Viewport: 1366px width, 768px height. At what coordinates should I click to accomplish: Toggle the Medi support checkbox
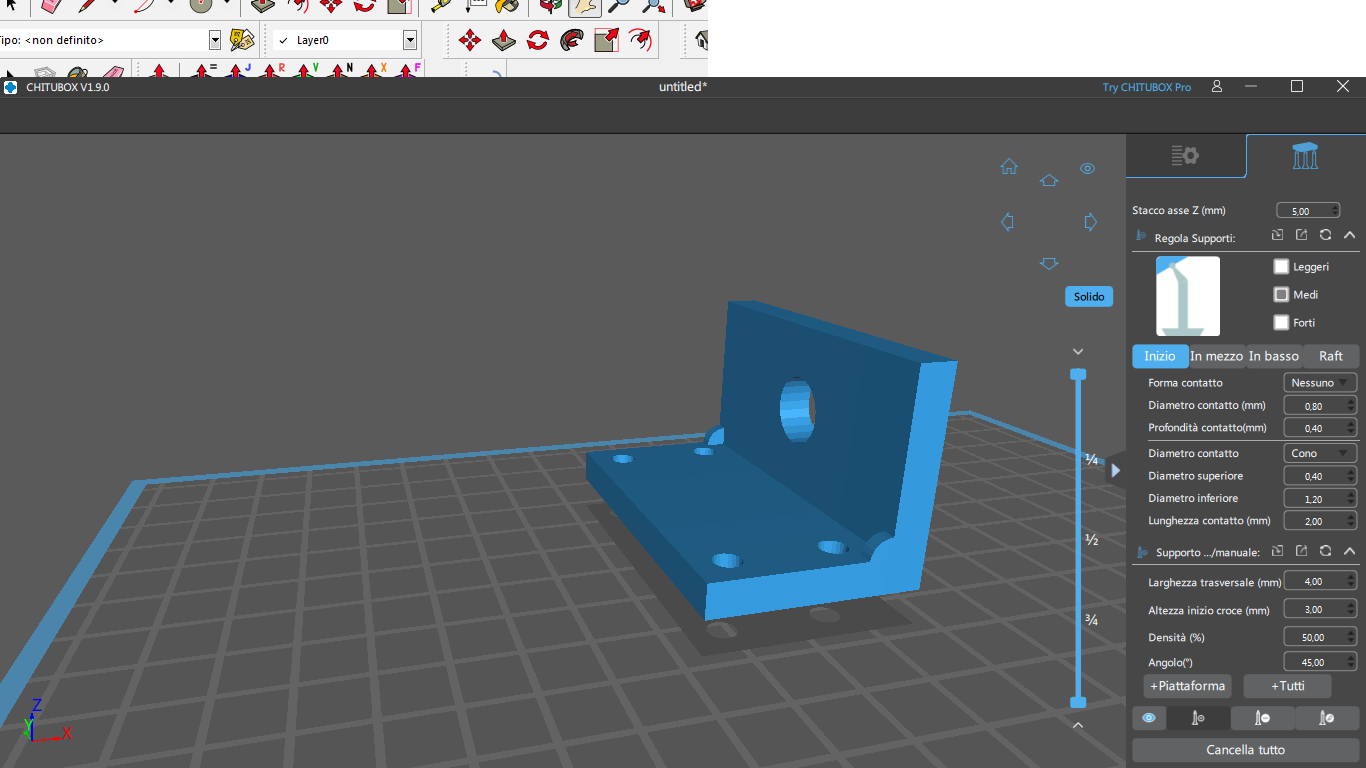(x=1281, y=295)
